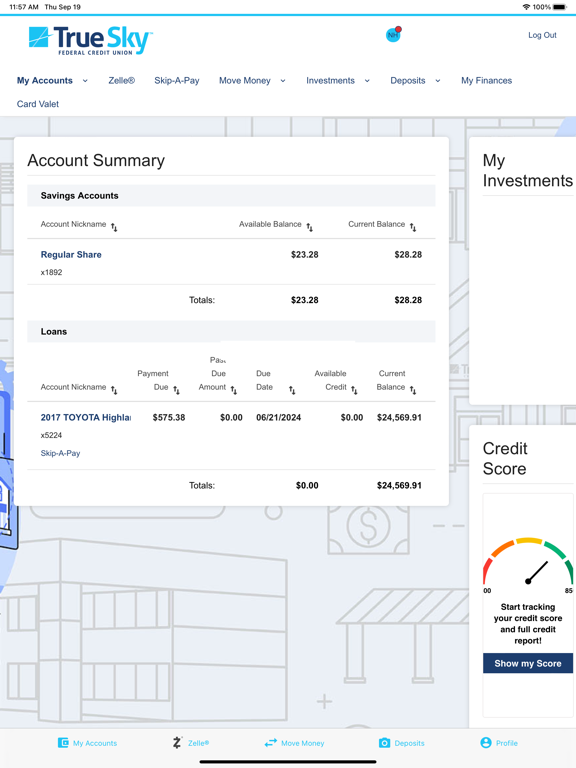The width and height of the screenshot is (576, 768).
Task: Tap Zelle icon in bottom bar
Action: click(x=177, y=743)
